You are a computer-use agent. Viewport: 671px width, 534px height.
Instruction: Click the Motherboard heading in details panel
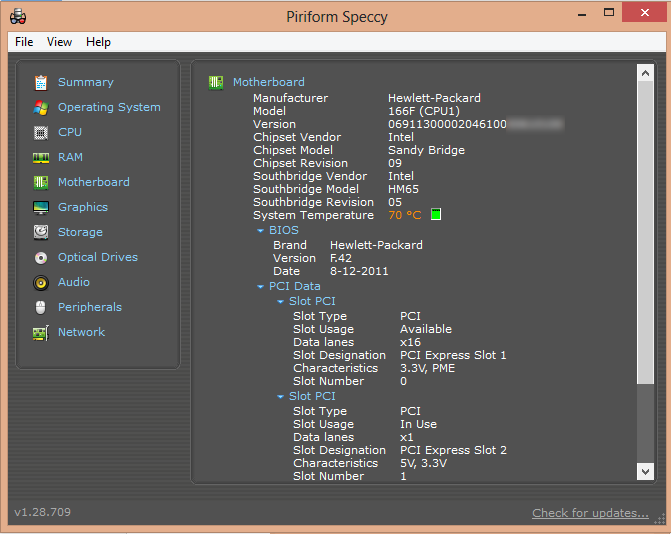[x=269, y=82]
